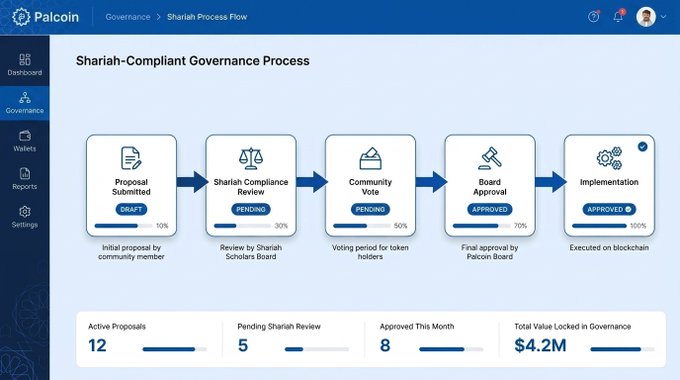
Task: Click the Board Approval gavel icon
Action: tap(490, 158)
